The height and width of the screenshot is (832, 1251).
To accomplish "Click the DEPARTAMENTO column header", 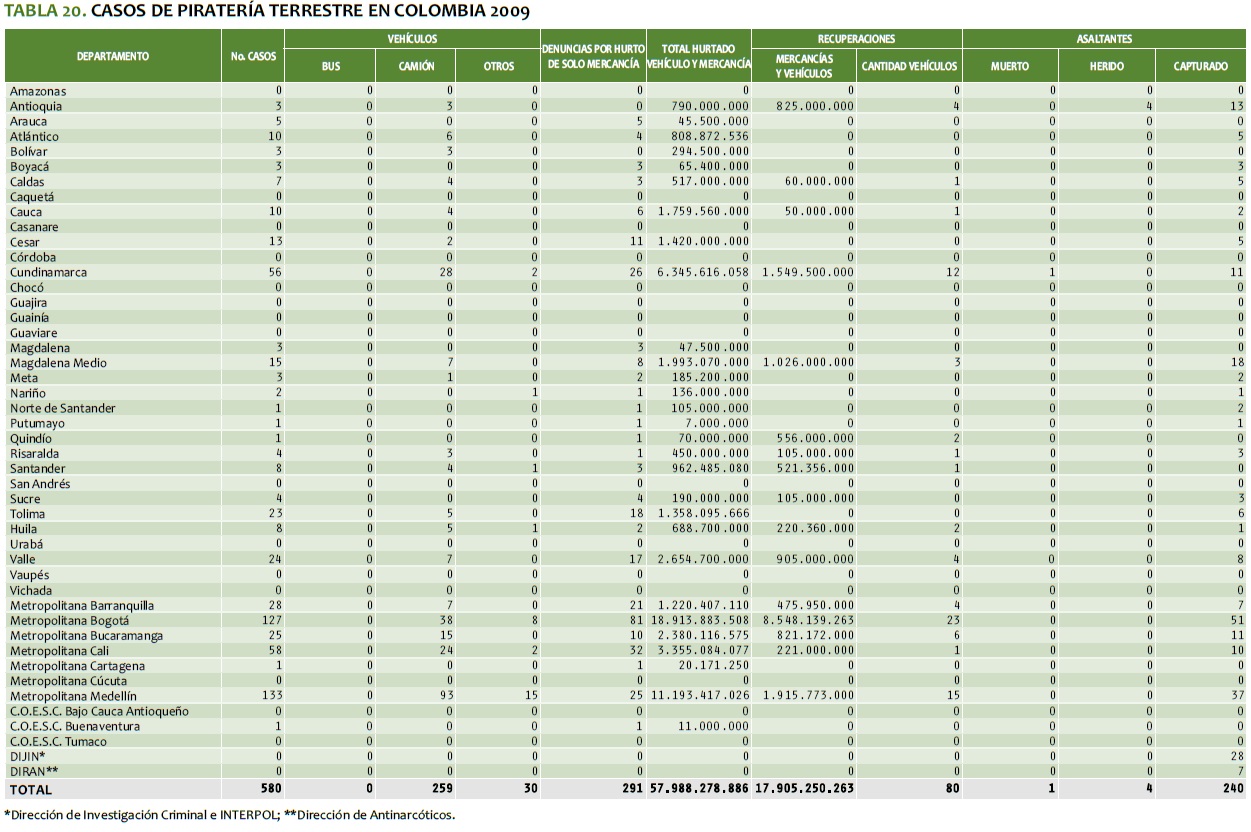I will click(x=112, y=56).
